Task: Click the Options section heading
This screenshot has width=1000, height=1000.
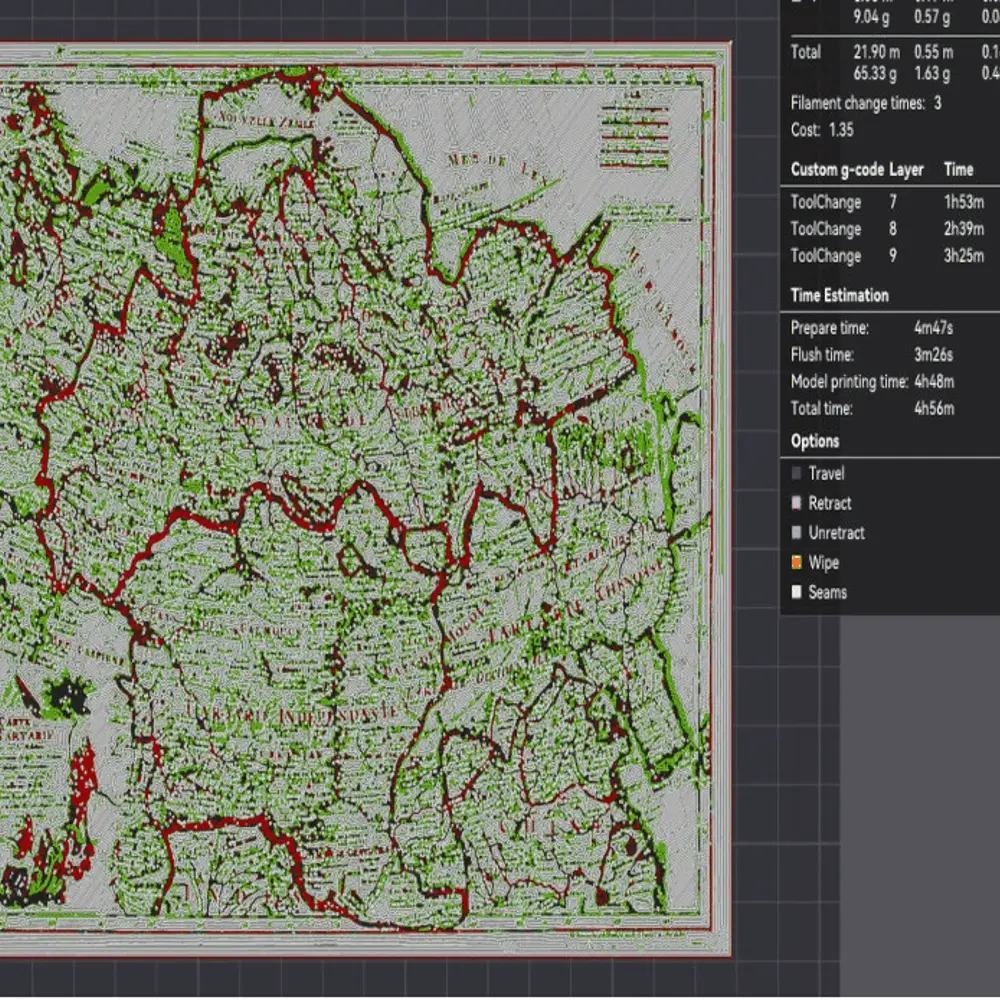Action: pos(815,441)
